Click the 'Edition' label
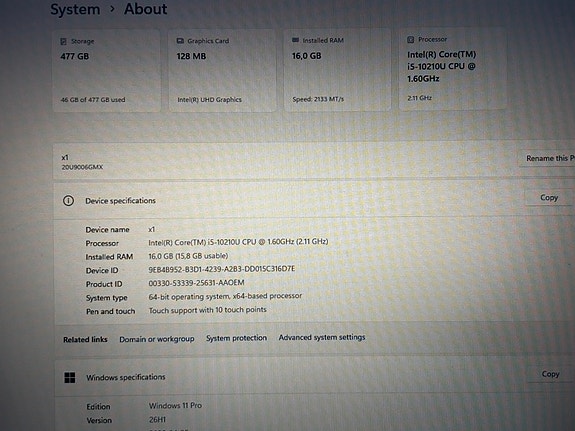This screenshot has width=575, height=431. tap(98, 406)
